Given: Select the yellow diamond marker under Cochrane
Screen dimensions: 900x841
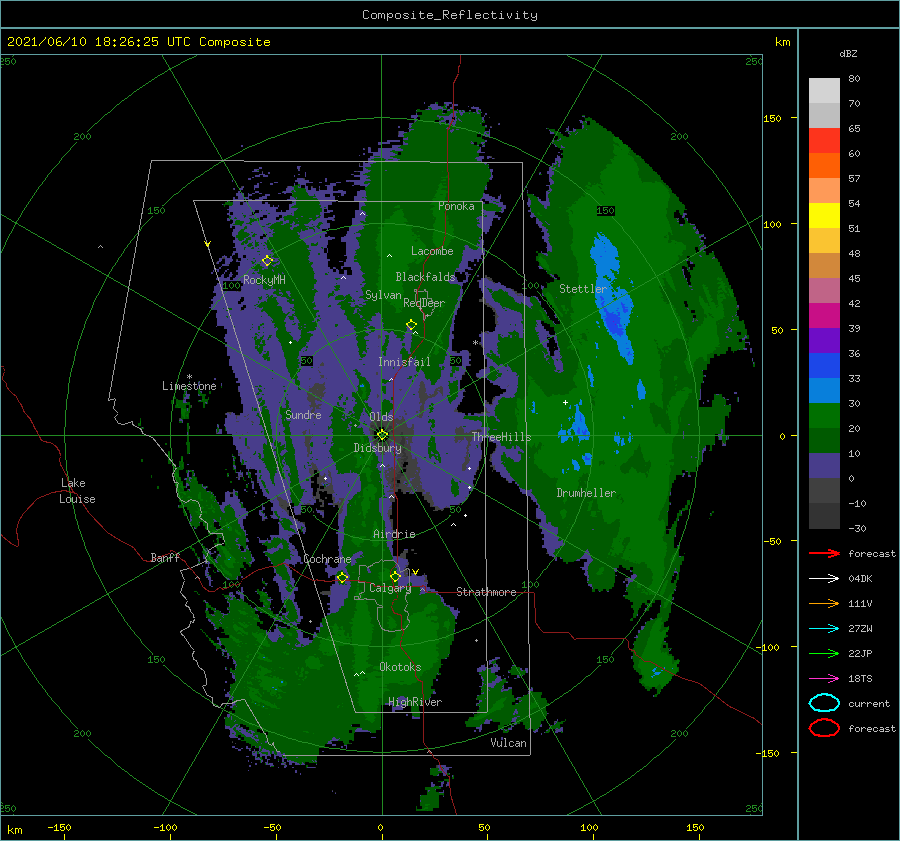Looking at the screenshot, I should (x=342, y=577).
